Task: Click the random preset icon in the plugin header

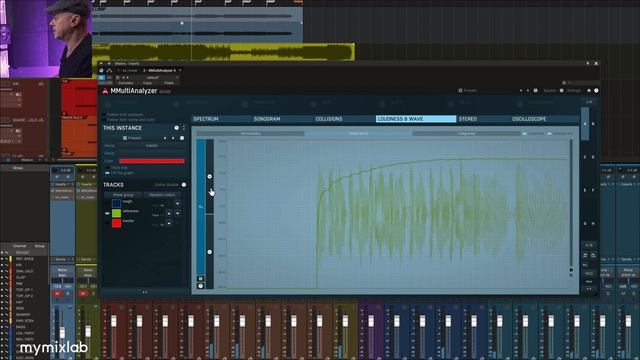Action: coord(536,91)
